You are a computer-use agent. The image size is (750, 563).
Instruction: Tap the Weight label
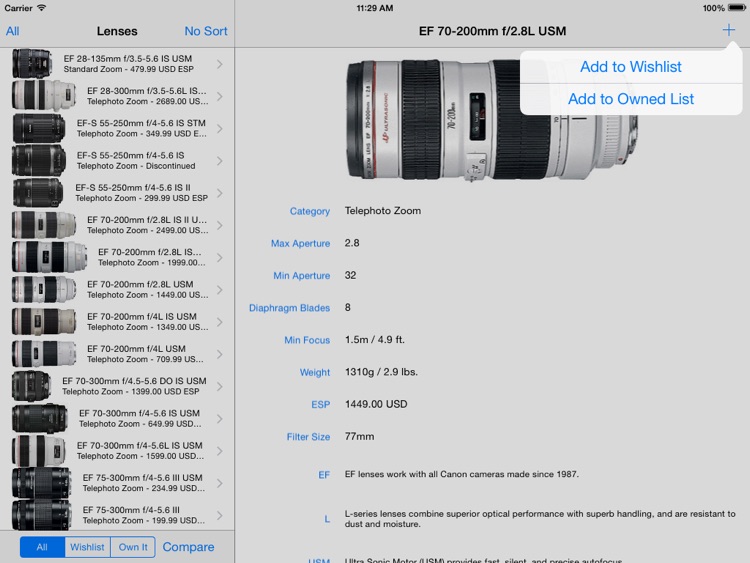point(315,373)
